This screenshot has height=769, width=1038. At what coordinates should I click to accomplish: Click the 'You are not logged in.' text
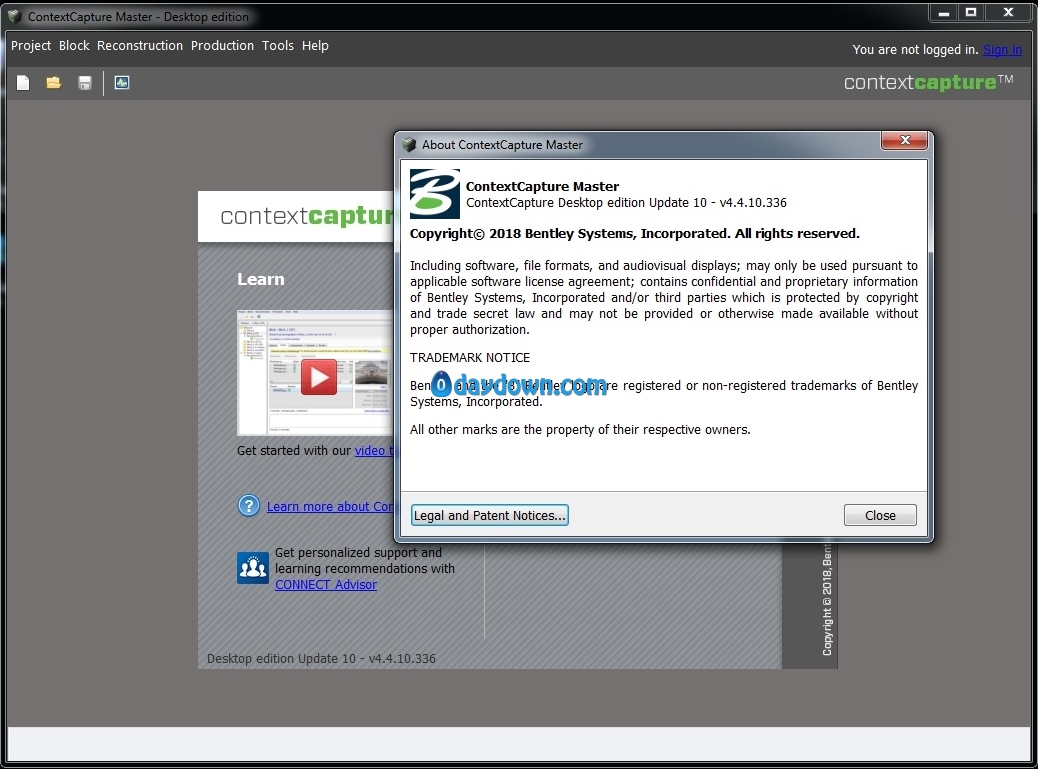[x=916, y=50]
